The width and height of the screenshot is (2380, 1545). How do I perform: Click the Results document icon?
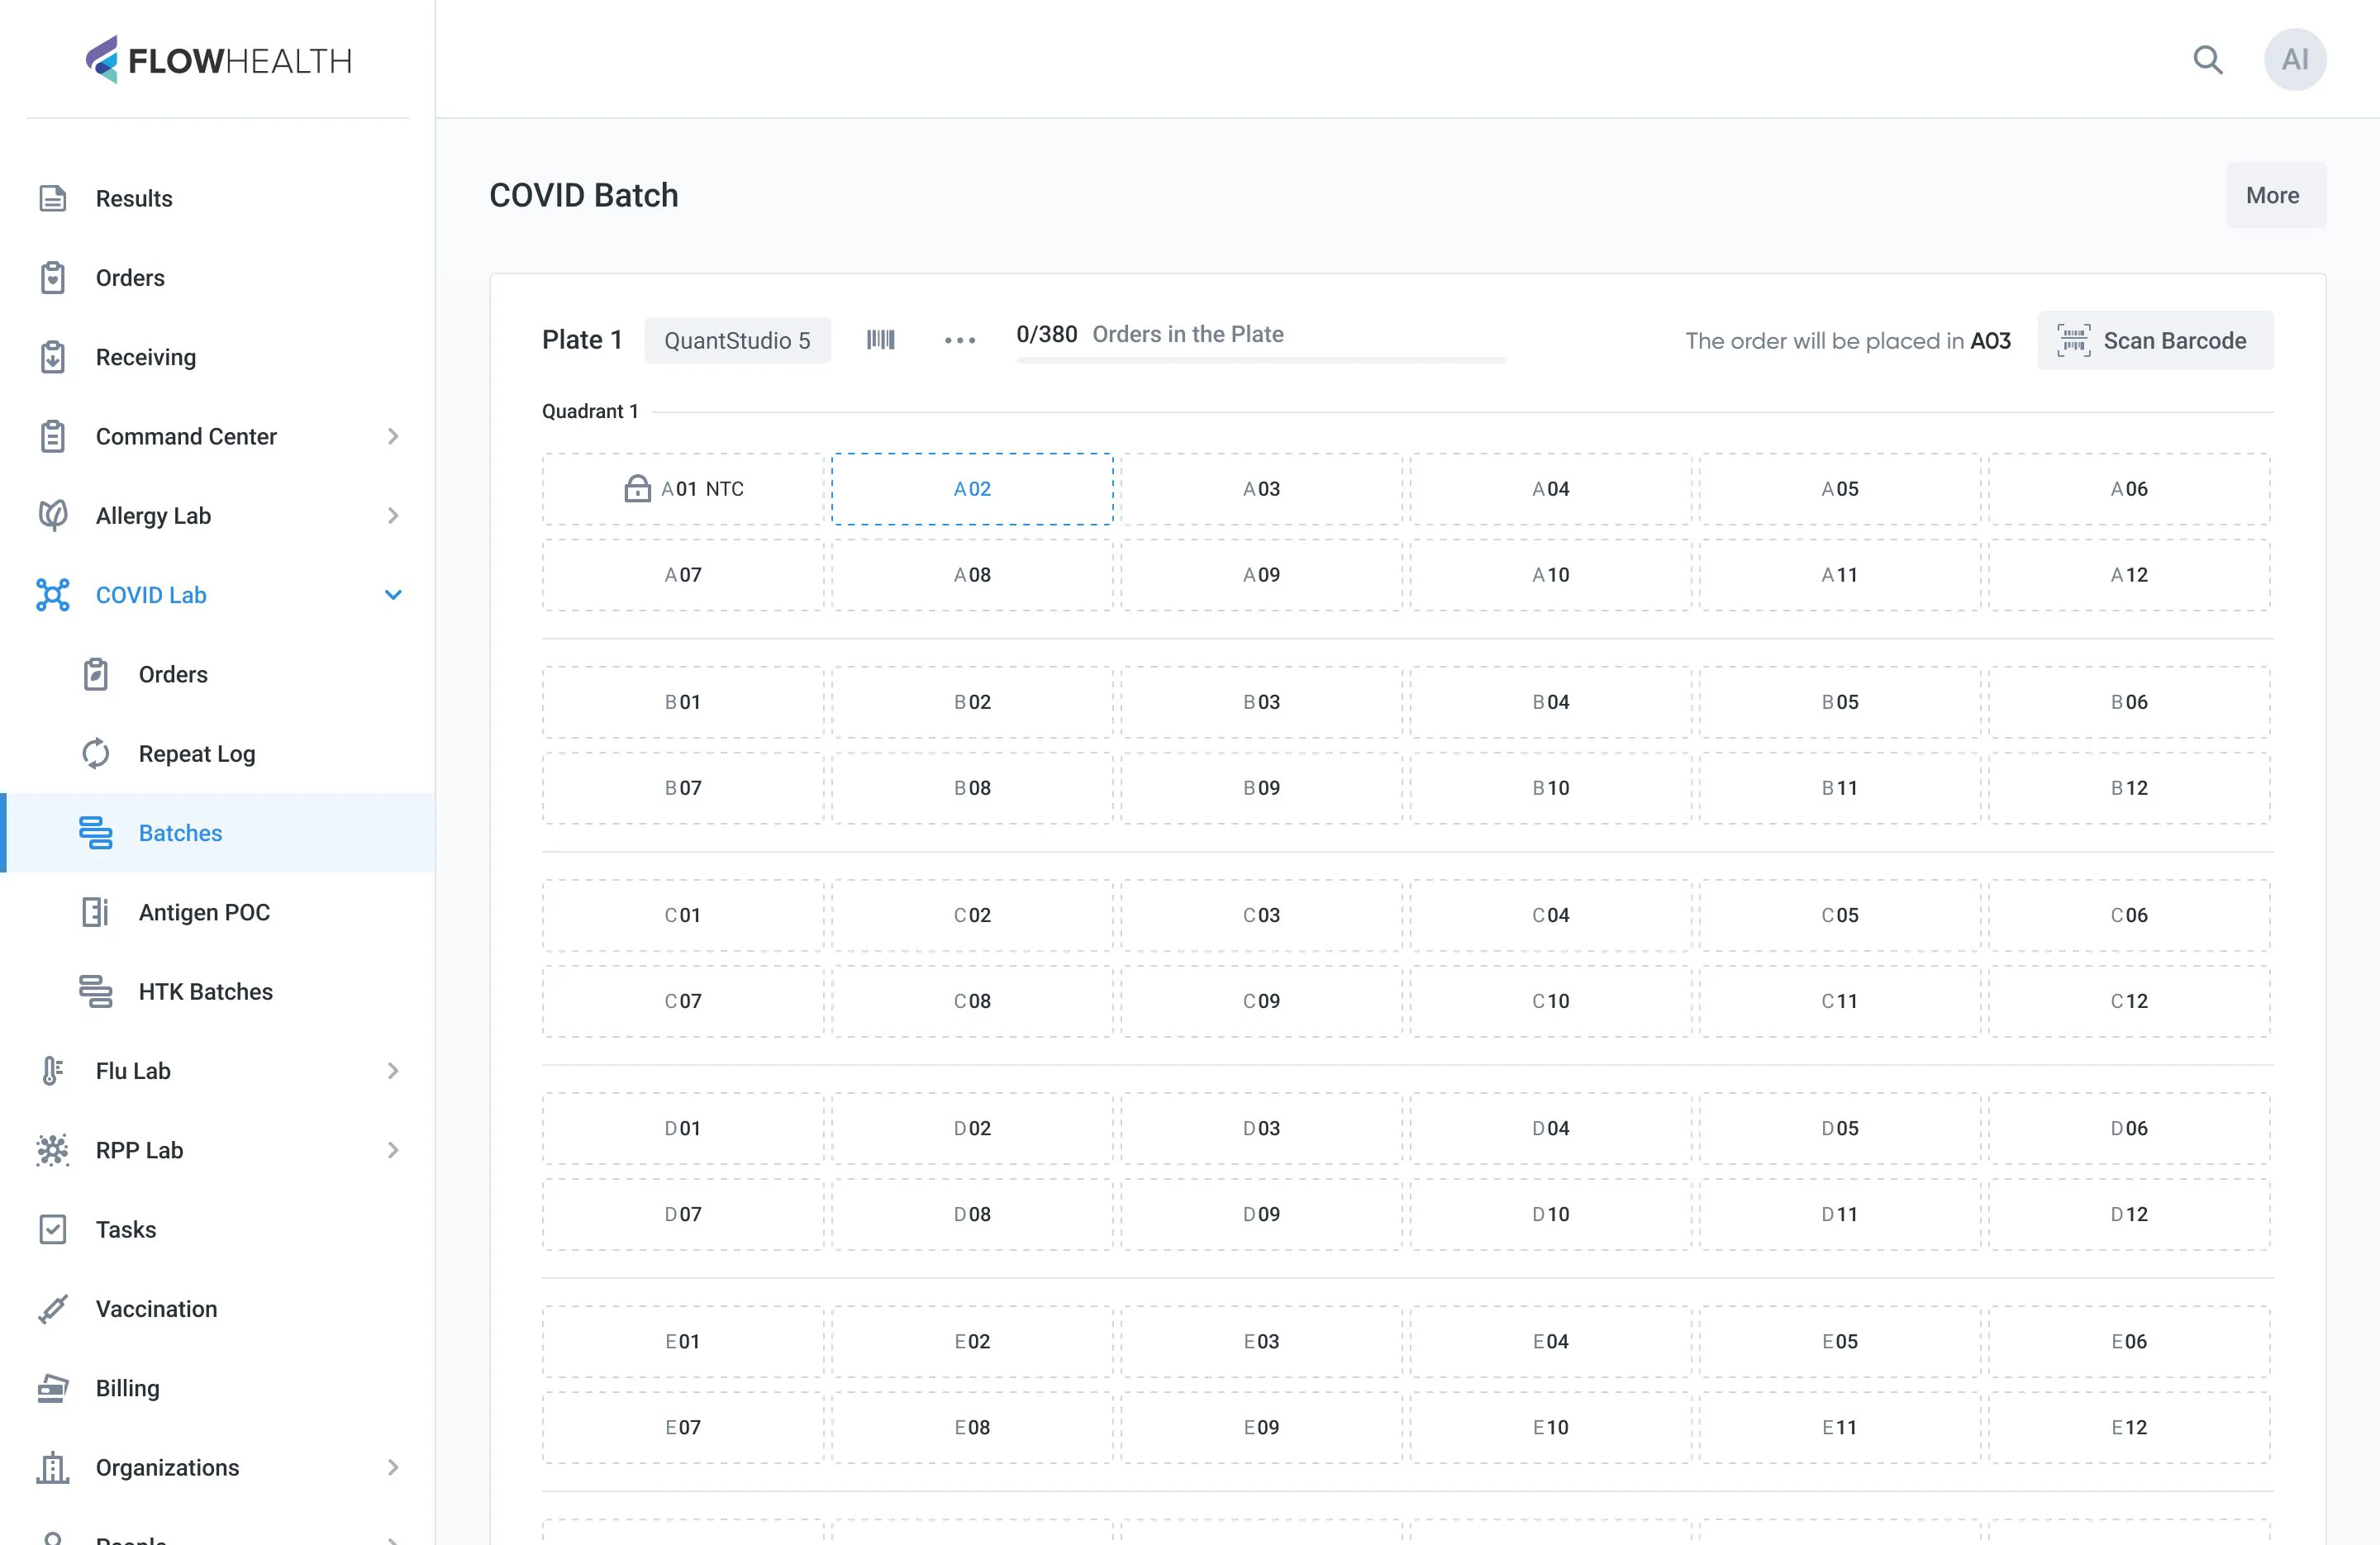pyautogui.click(x=53, y=198)
